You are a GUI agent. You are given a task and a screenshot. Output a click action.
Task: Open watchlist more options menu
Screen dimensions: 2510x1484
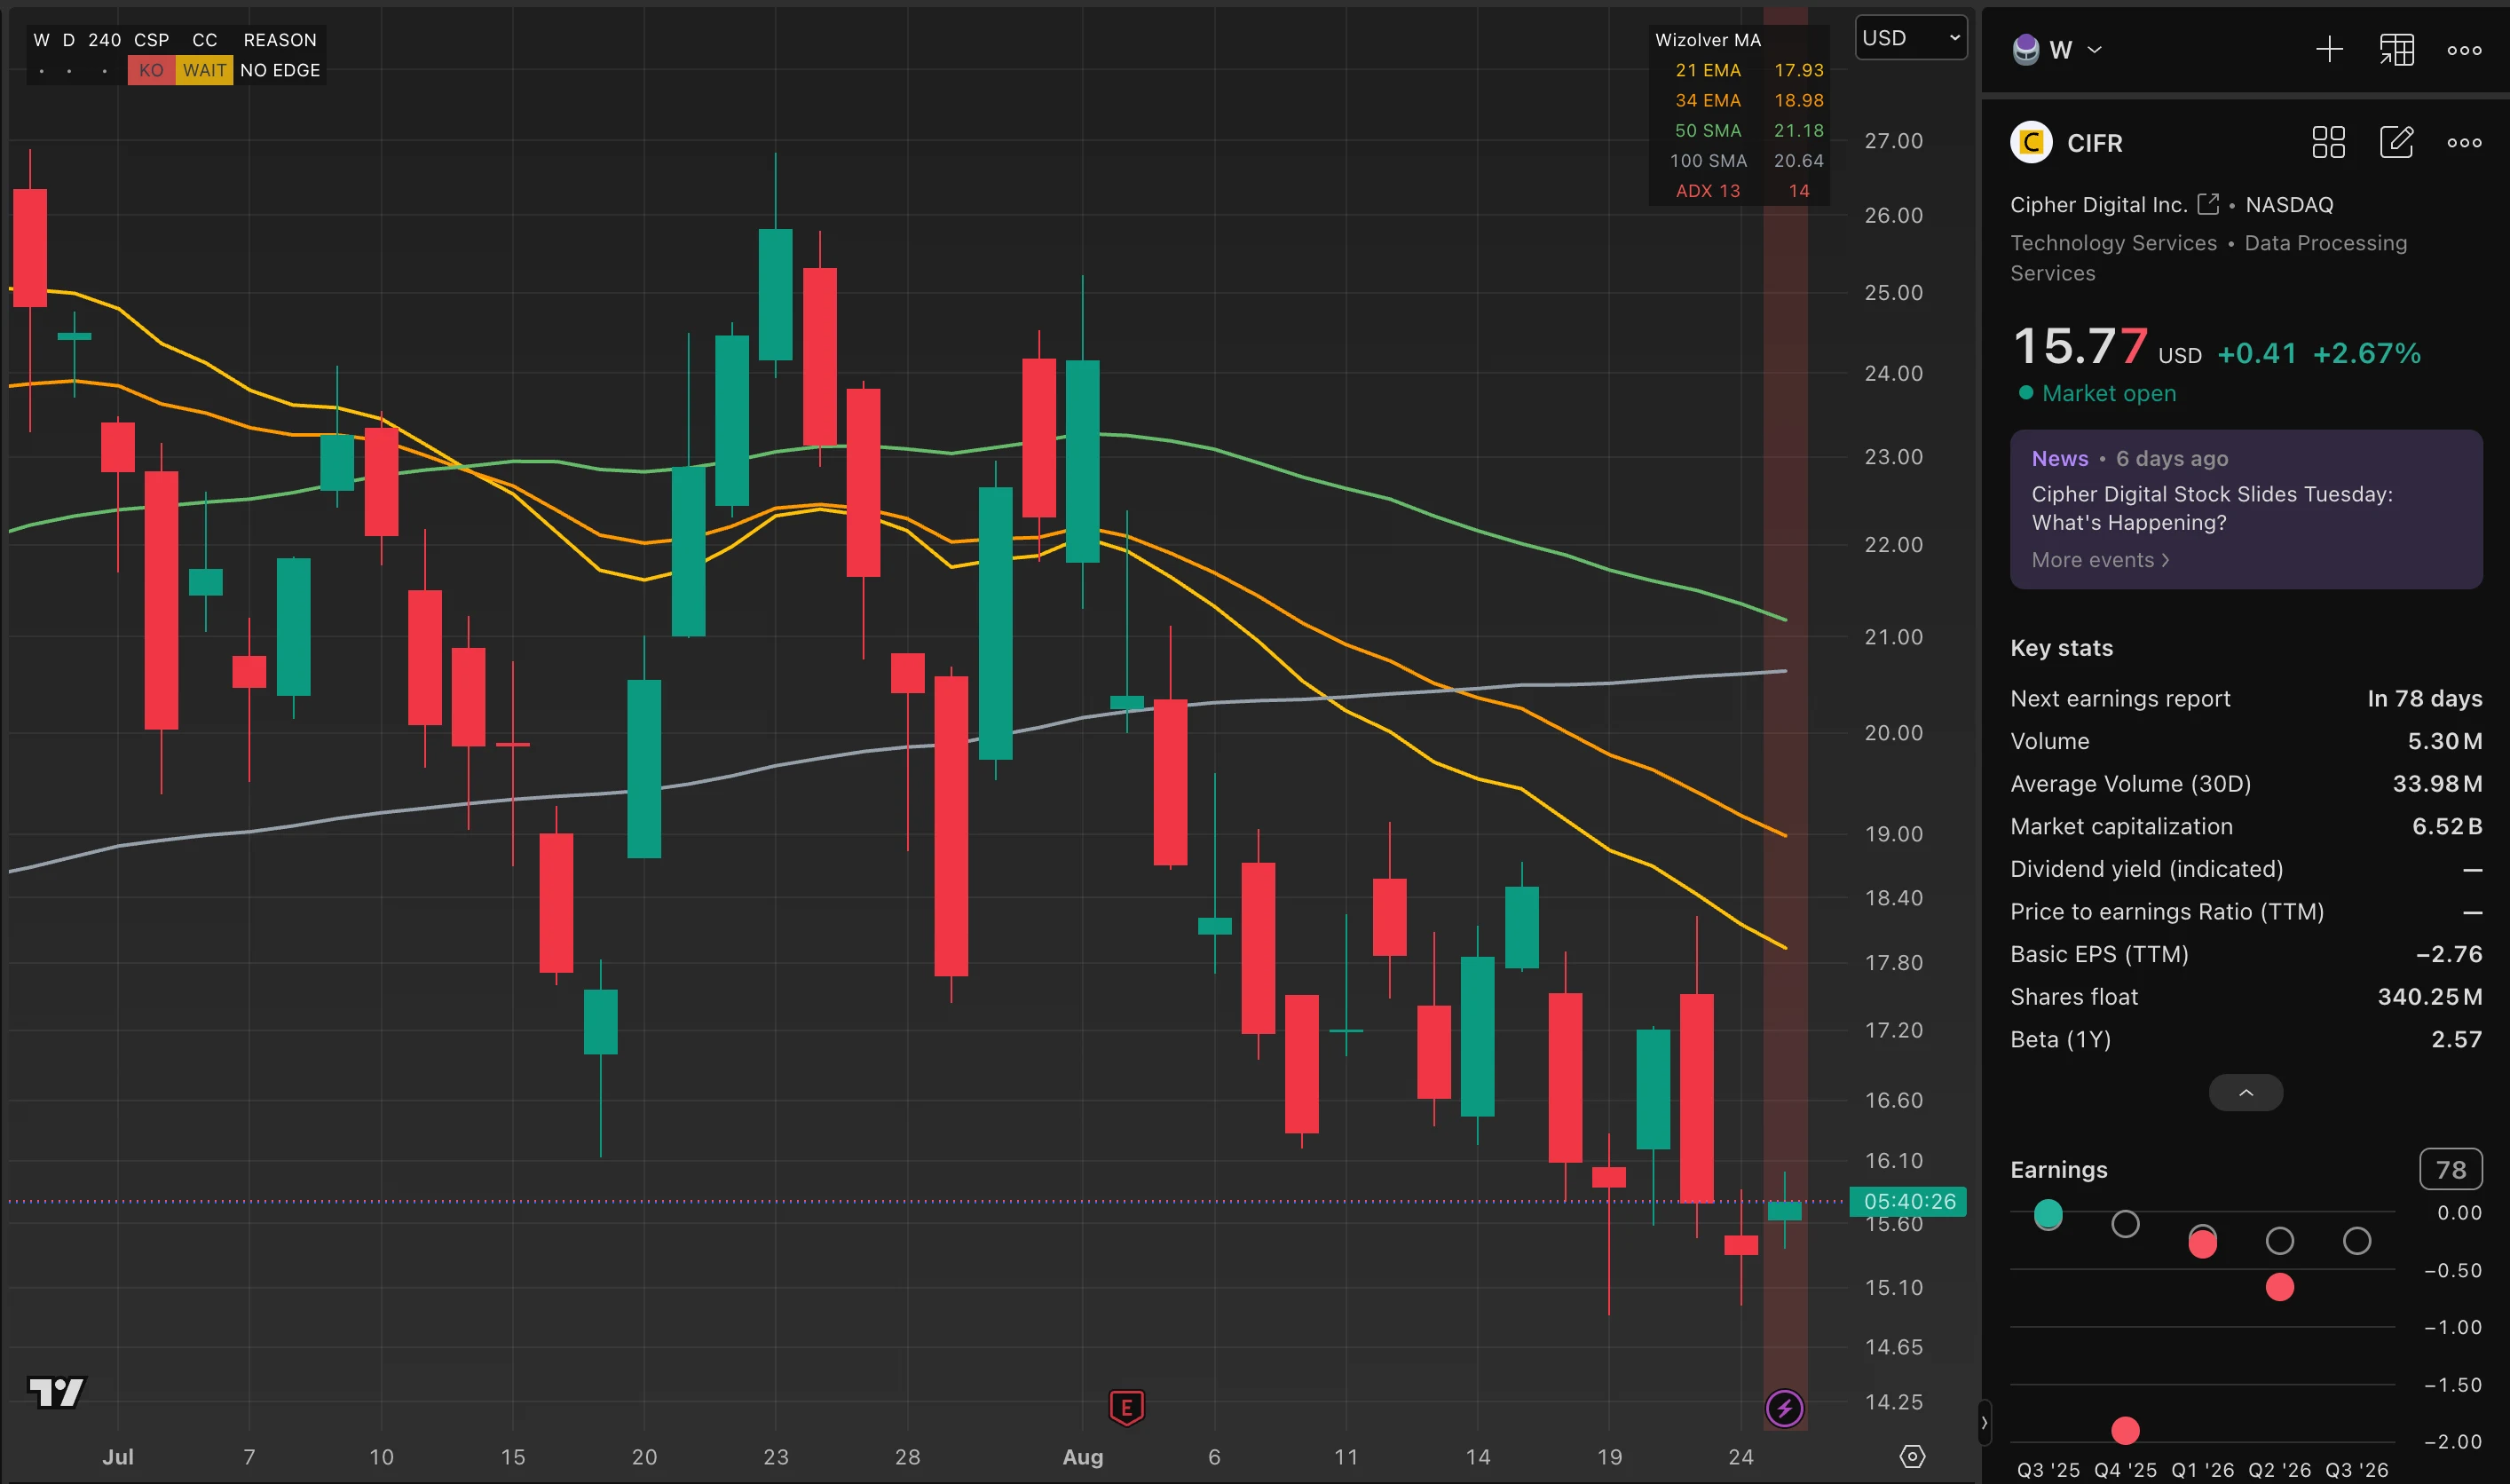2464,50
